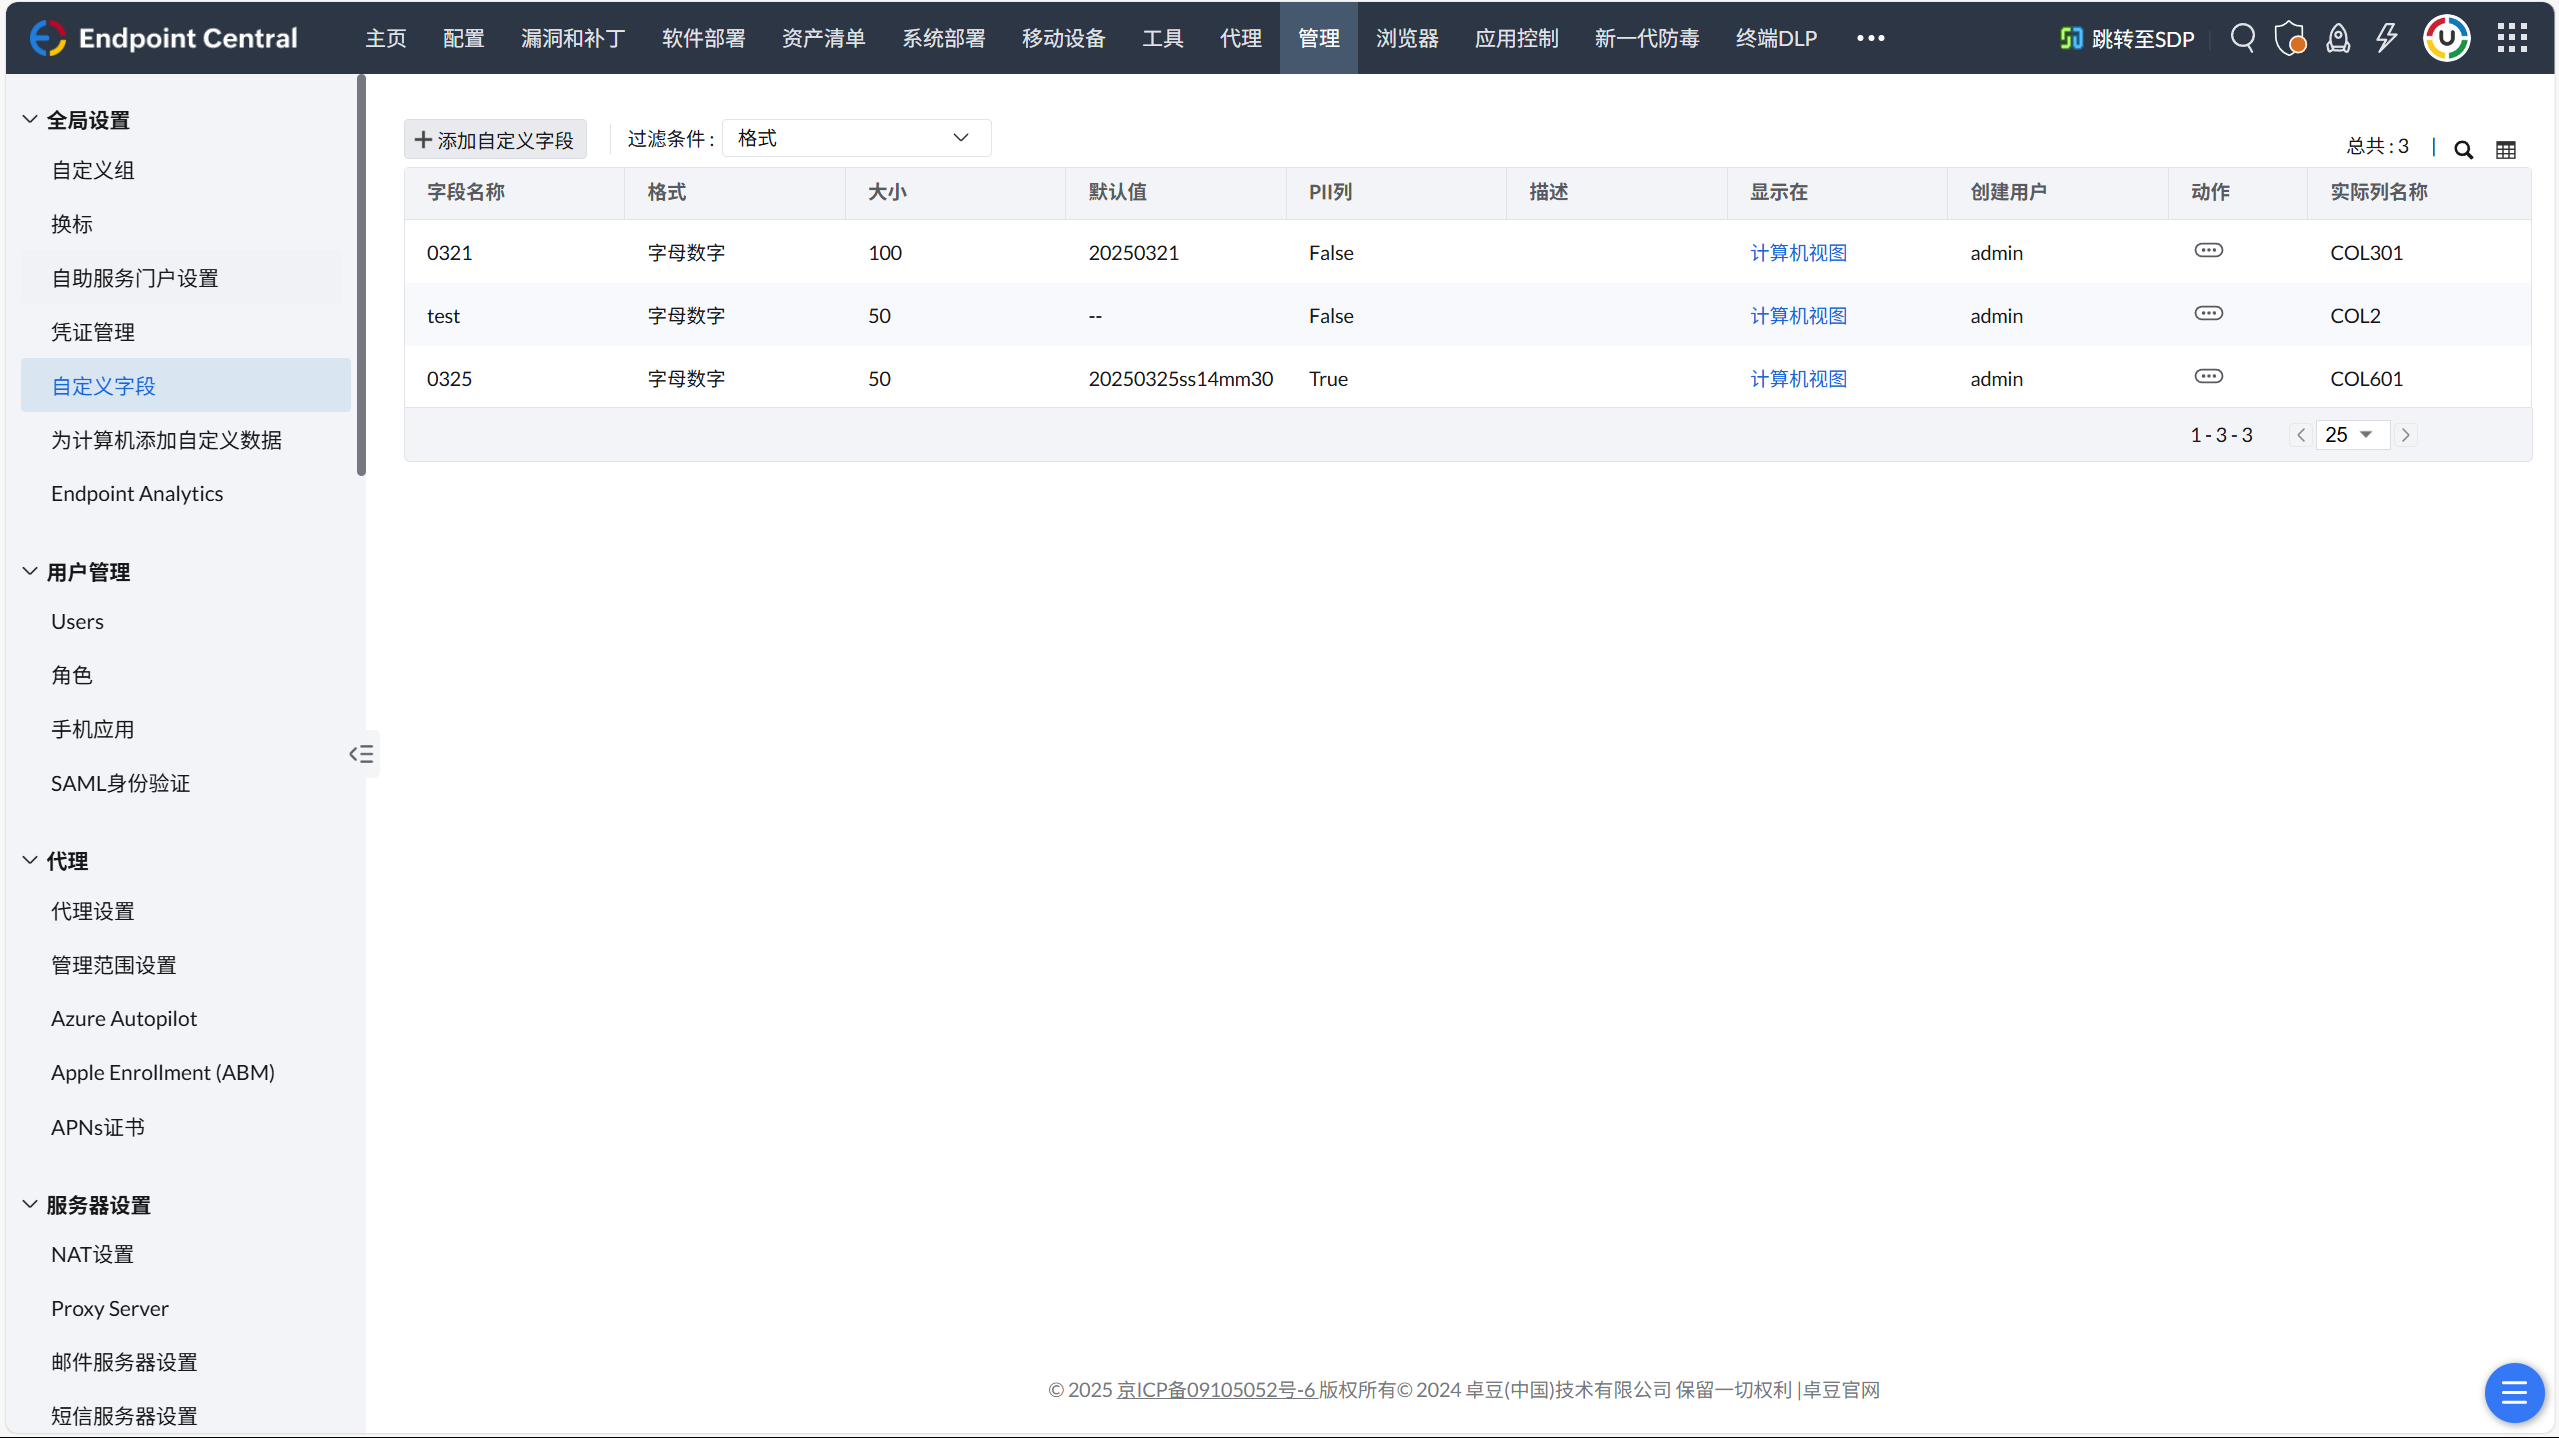This screenshot has width=2559, height=1438.
Task: Click the lightning bolt quick actions icon
Action: tap(2387, 38)
